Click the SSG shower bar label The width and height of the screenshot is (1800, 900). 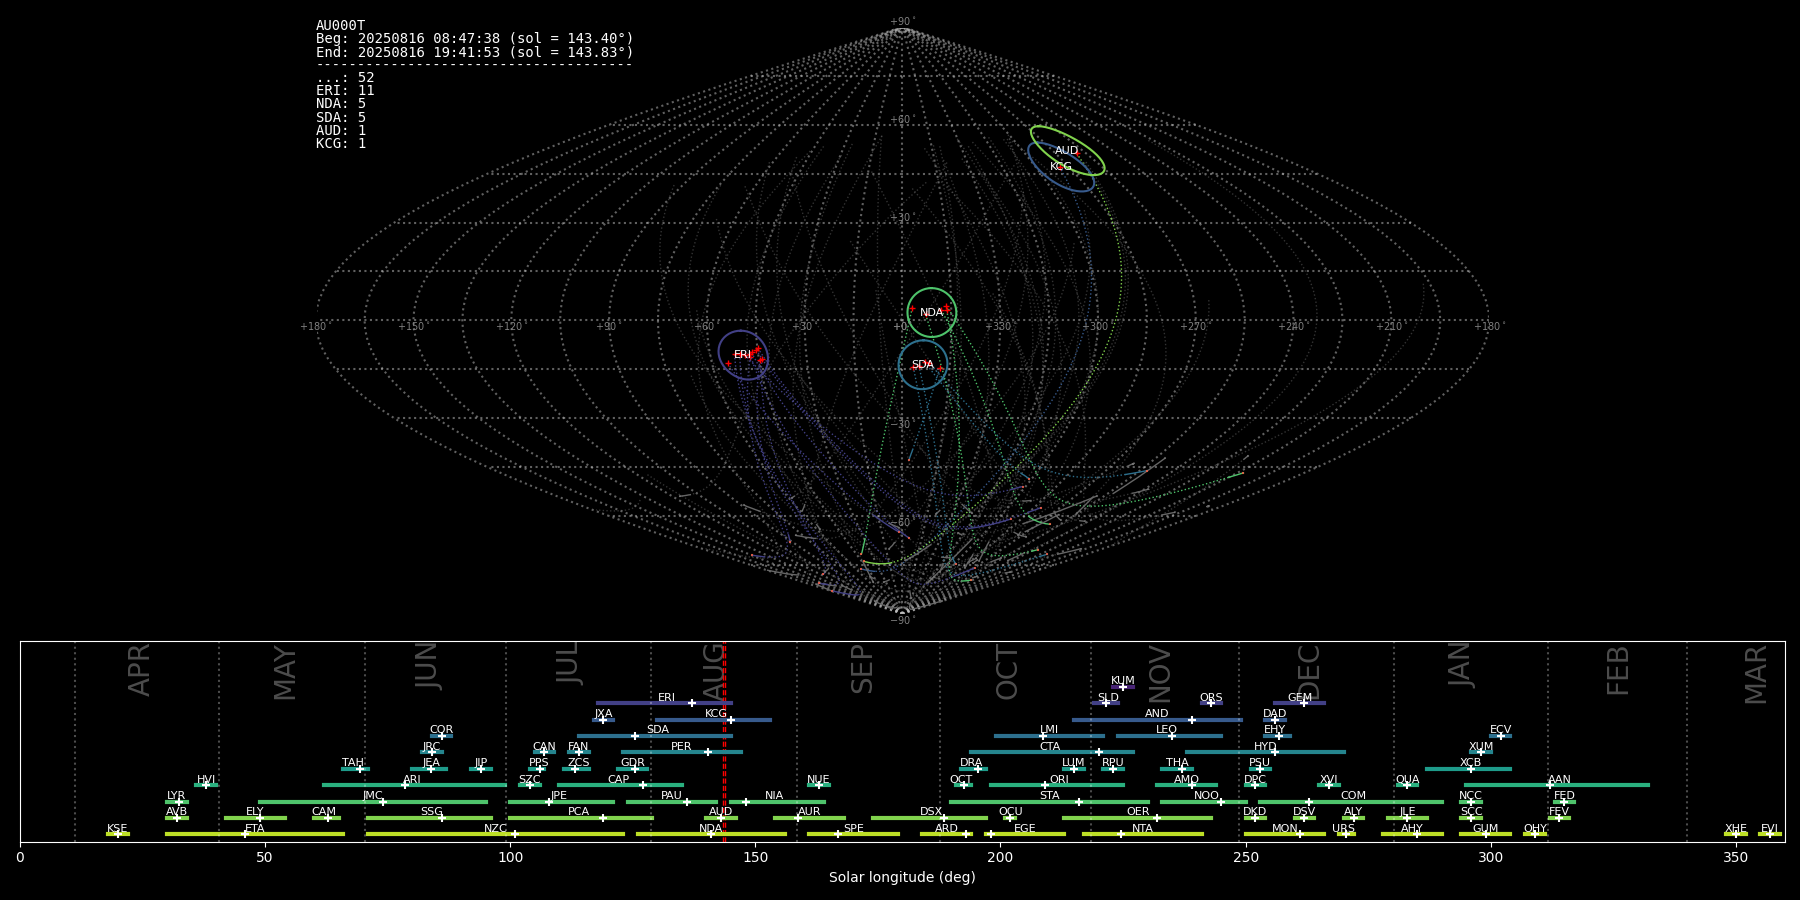tap(432, 812)
